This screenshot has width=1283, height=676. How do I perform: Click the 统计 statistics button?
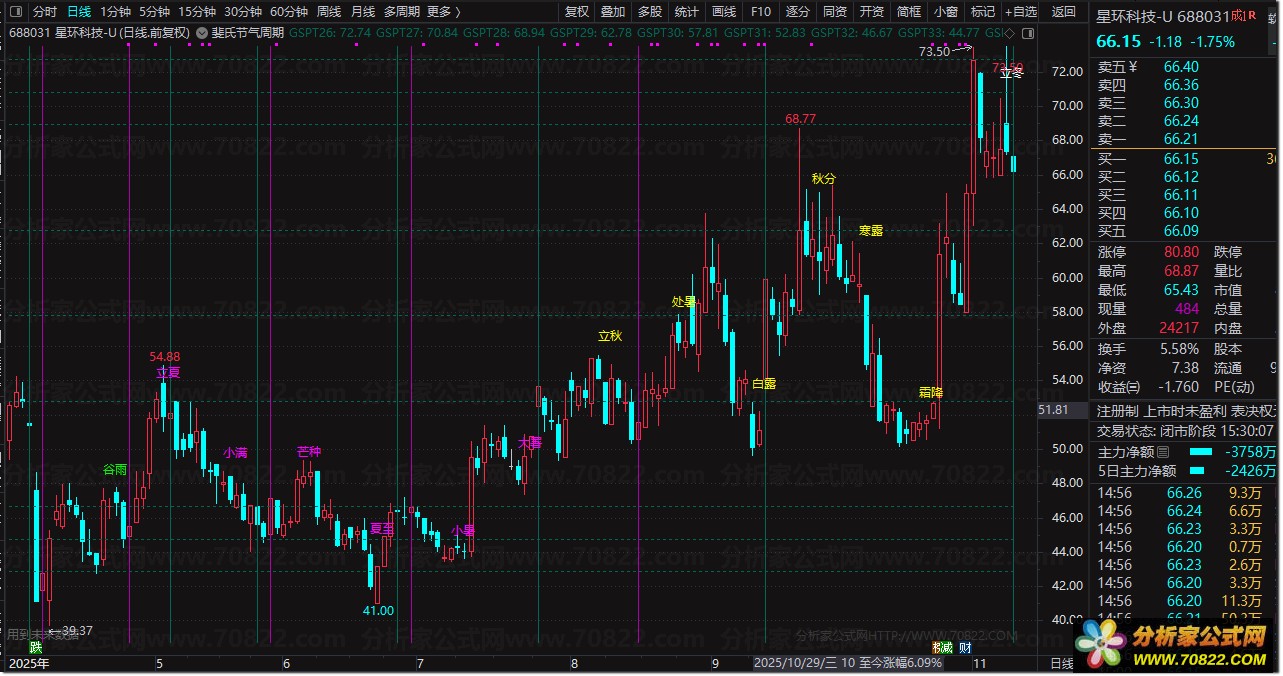click(687, 12)
